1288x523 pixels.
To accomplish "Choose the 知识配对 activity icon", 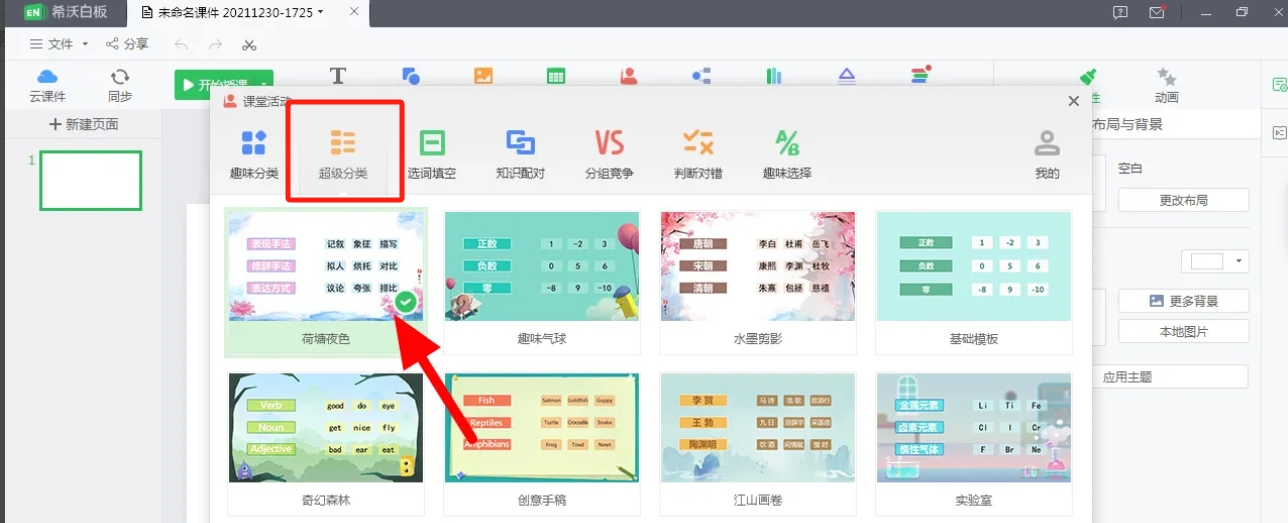I will tap(520, 152).
